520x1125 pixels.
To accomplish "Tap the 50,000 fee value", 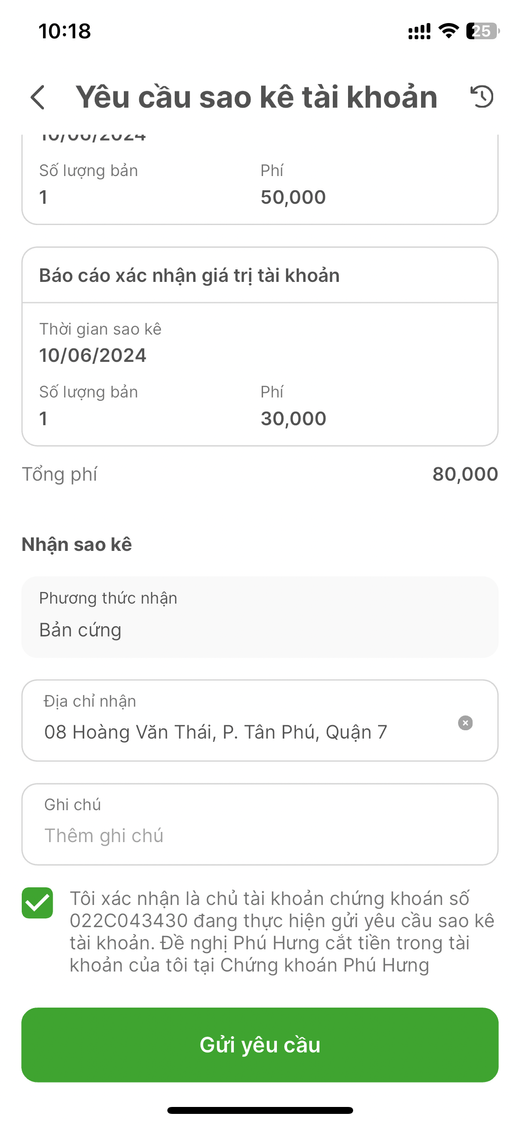I will coord(293,197).
